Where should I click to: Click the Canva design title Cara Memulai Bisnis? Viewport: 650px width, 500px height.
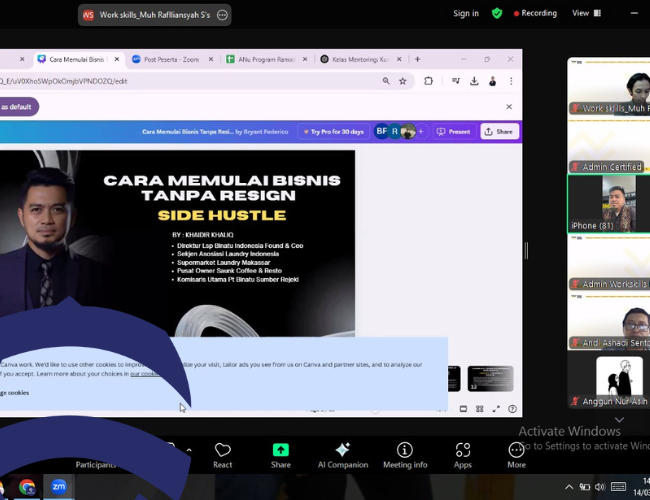[x=187, y=132]
